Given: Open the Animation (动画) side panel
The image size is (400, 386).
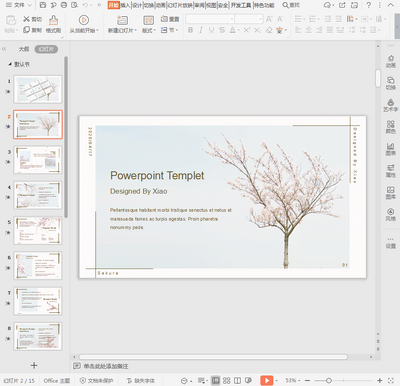Looking at the screenshot, I should point(391,61).
